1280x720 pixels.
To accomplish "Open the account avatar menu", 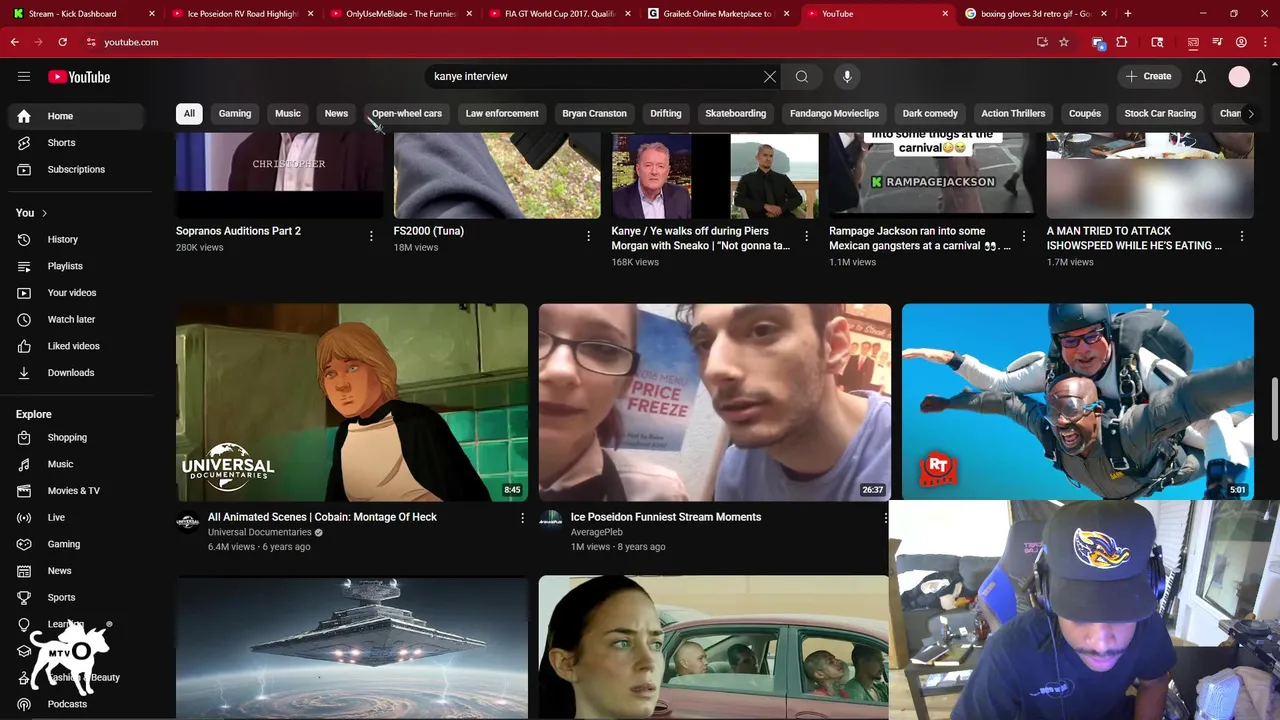I will pyautogui.click(x=1239, y=77).
